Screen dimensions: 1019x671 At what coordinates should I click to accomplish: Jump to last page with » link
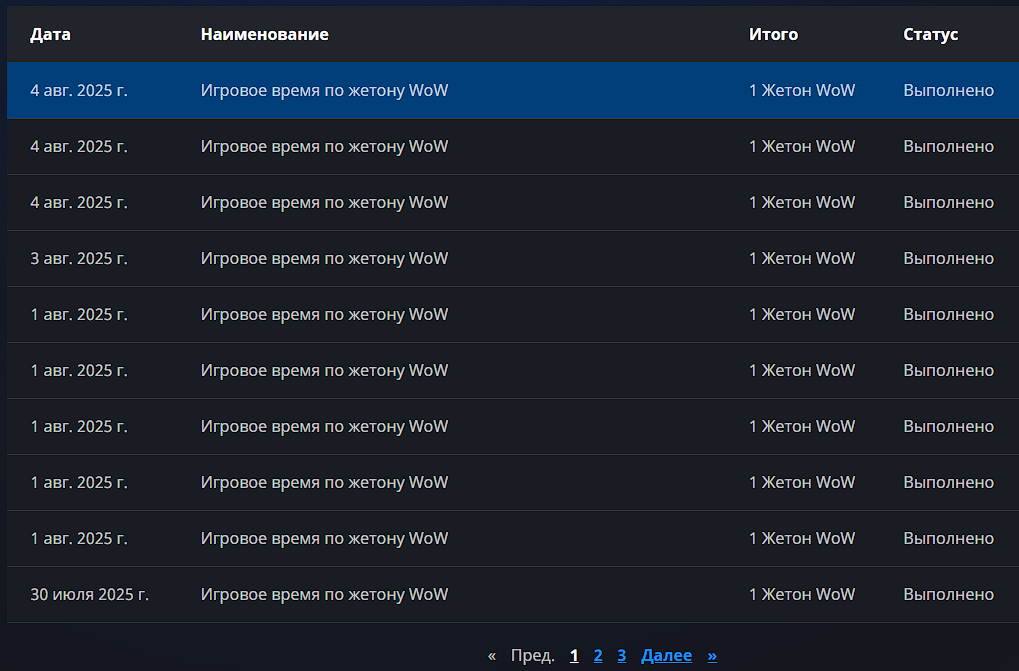(x=712, y=655)
